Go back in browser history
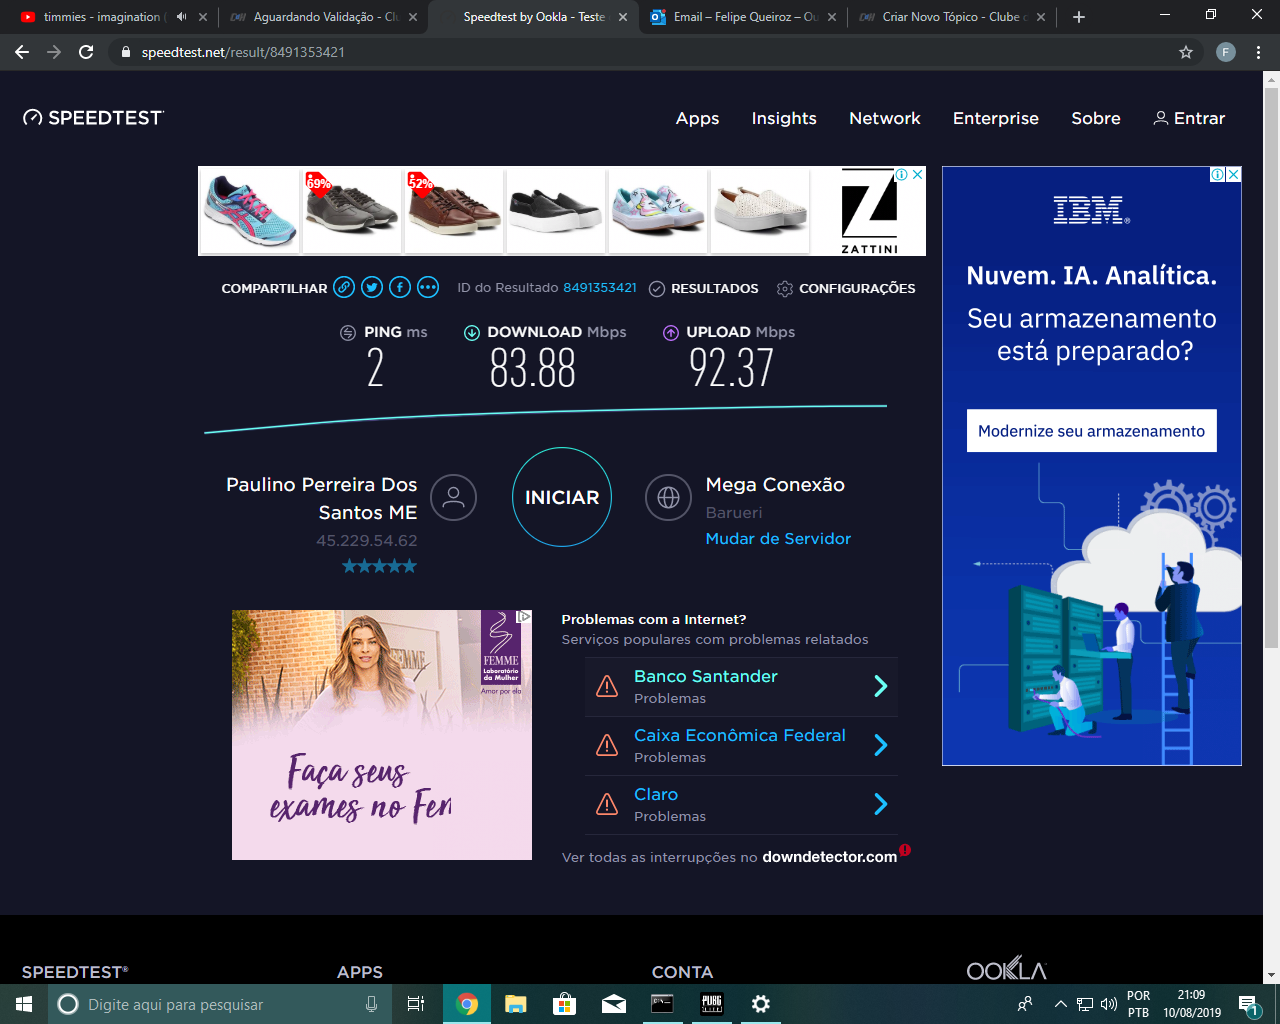Screen dimensions: 1280x1024 pos(22,52)
